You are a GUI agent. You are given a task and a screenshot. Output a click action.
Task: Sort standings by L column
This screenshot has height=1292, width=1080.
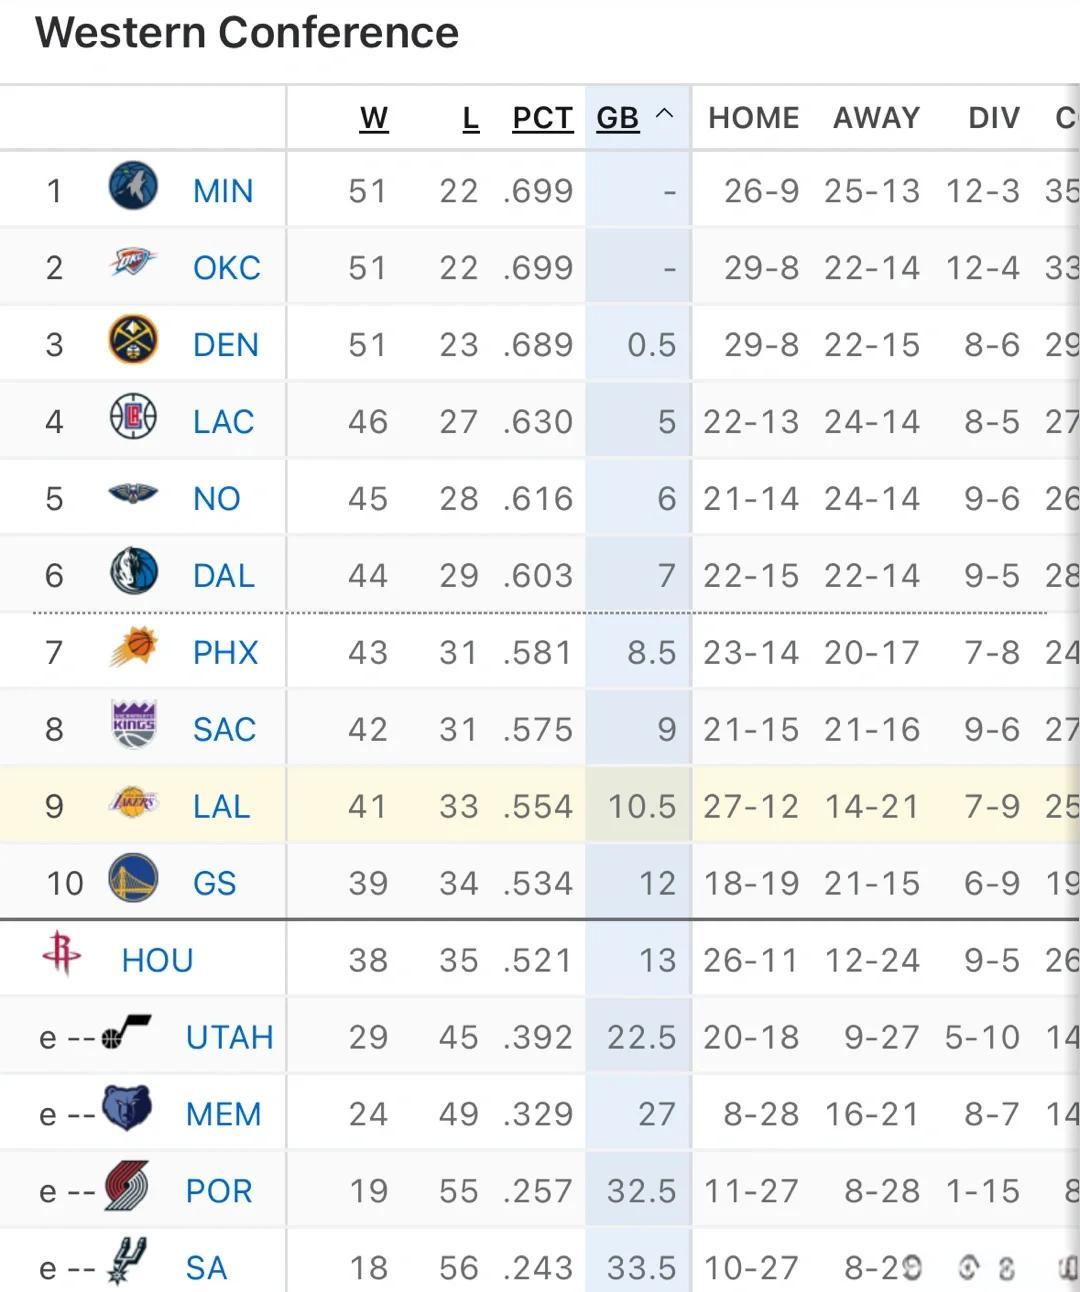tap(470, 118)
